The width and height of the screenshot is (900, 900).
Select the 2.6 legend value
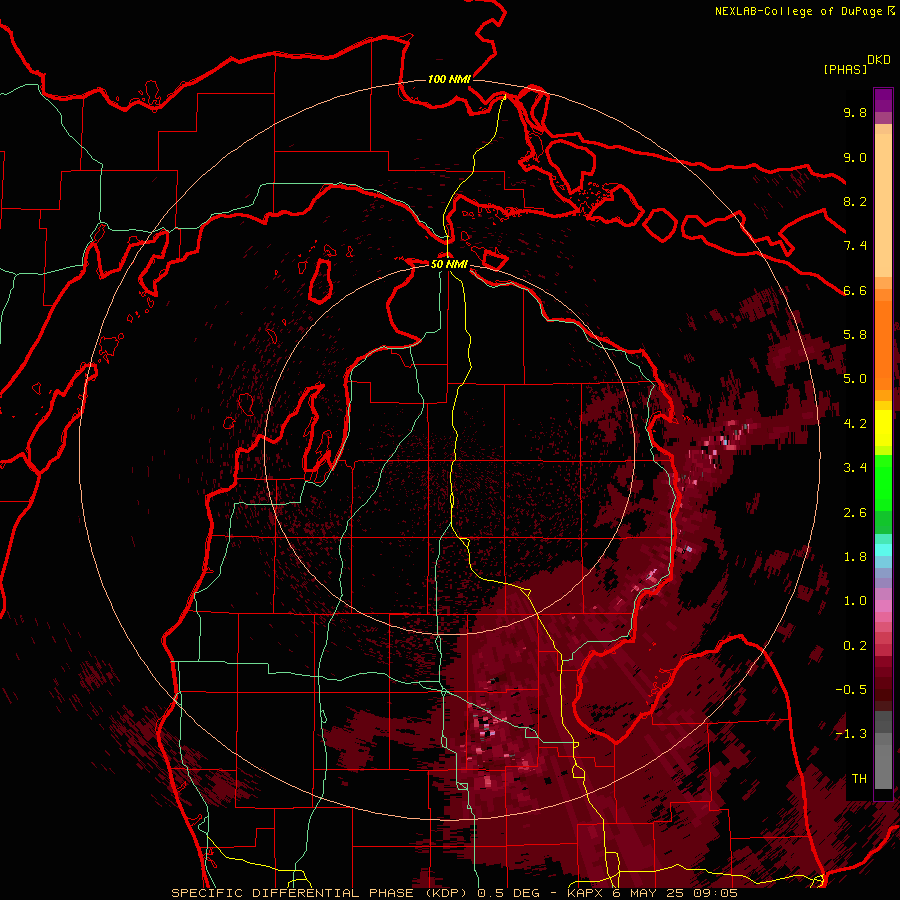pos(855,513)
